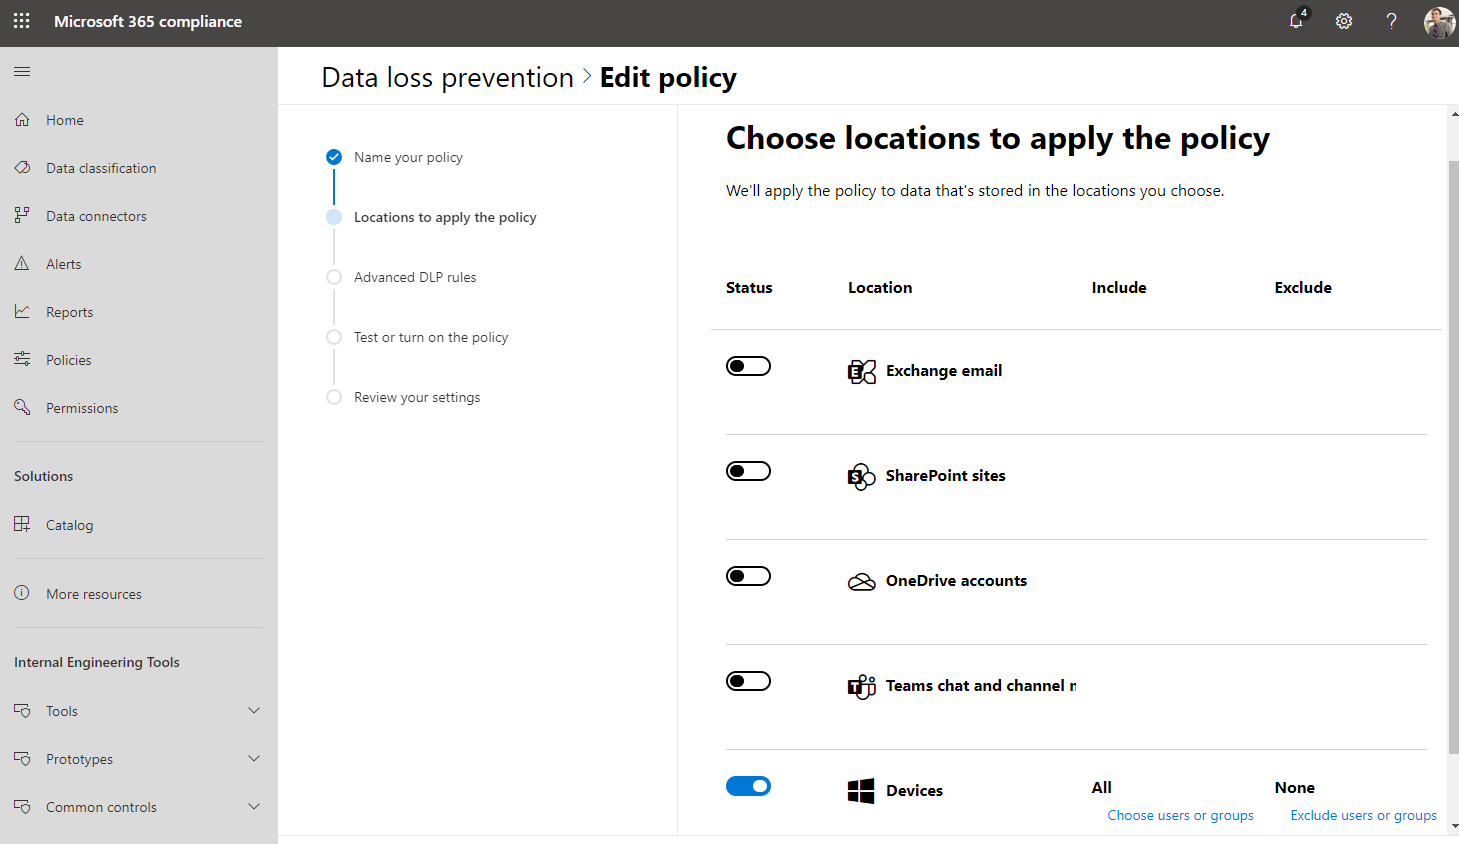Open the Solutions Catalog

pyautogui.click(x=69, y=524)
